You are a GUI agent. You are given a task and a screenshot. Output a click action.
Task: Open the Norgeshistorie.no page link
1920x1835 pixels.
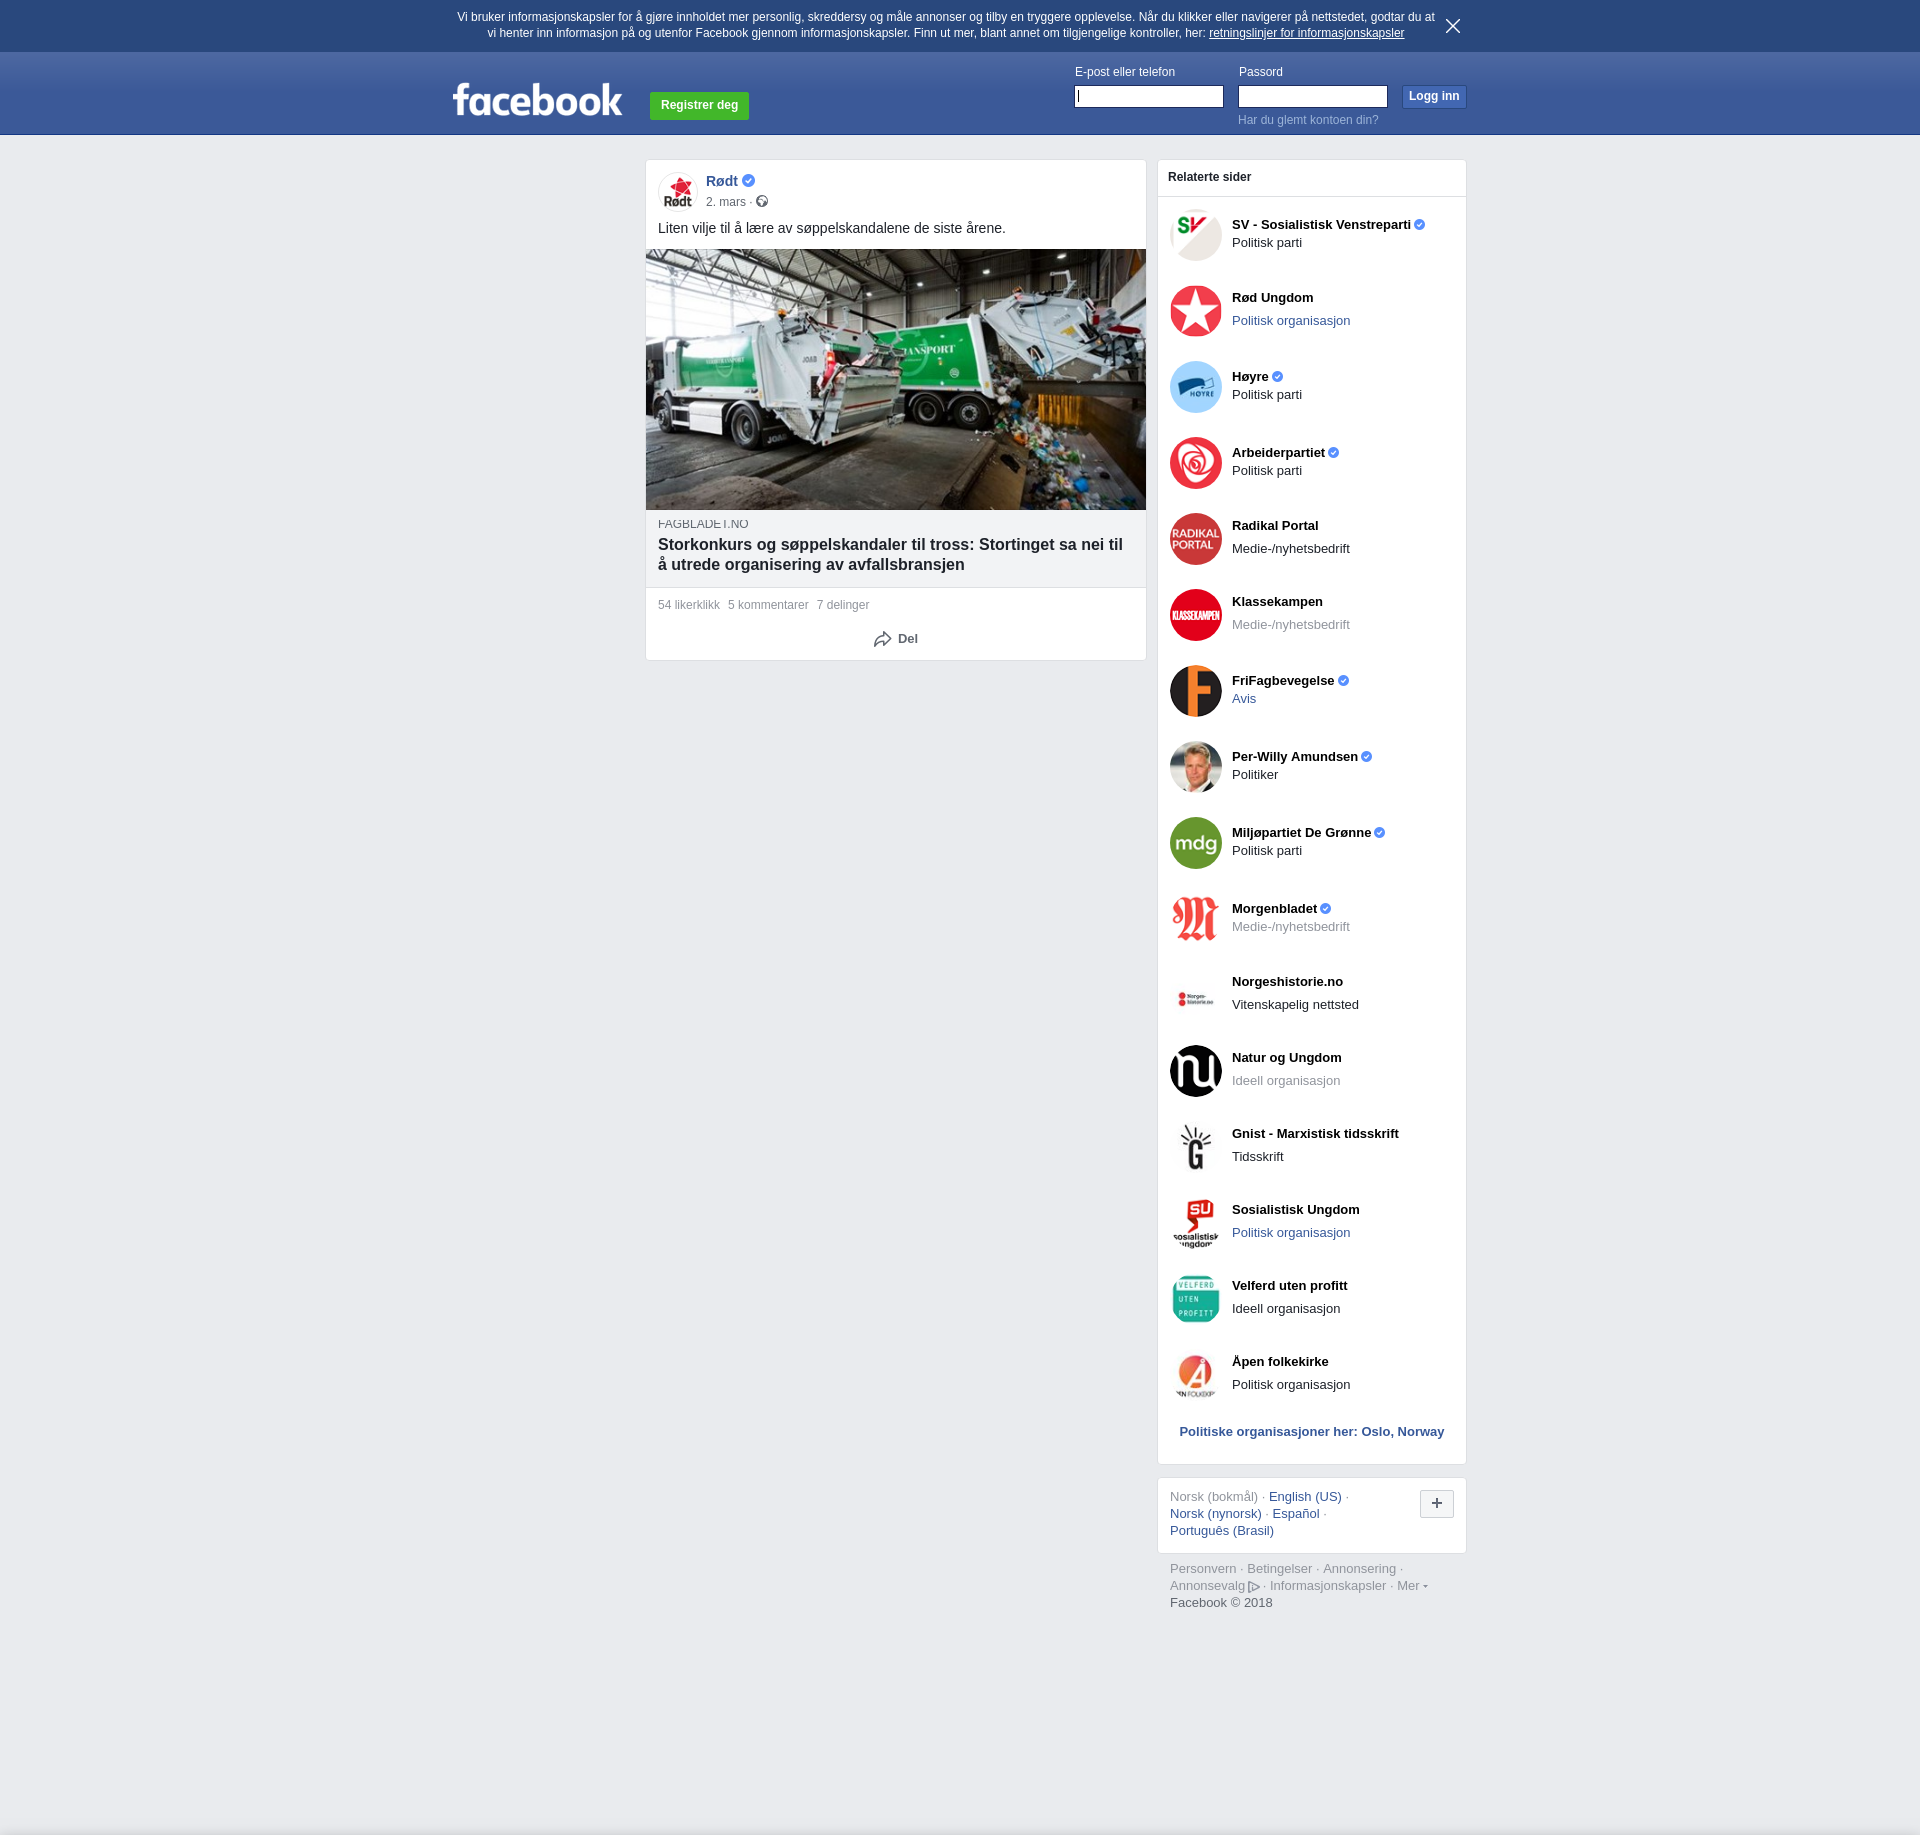coord(1287,982)
